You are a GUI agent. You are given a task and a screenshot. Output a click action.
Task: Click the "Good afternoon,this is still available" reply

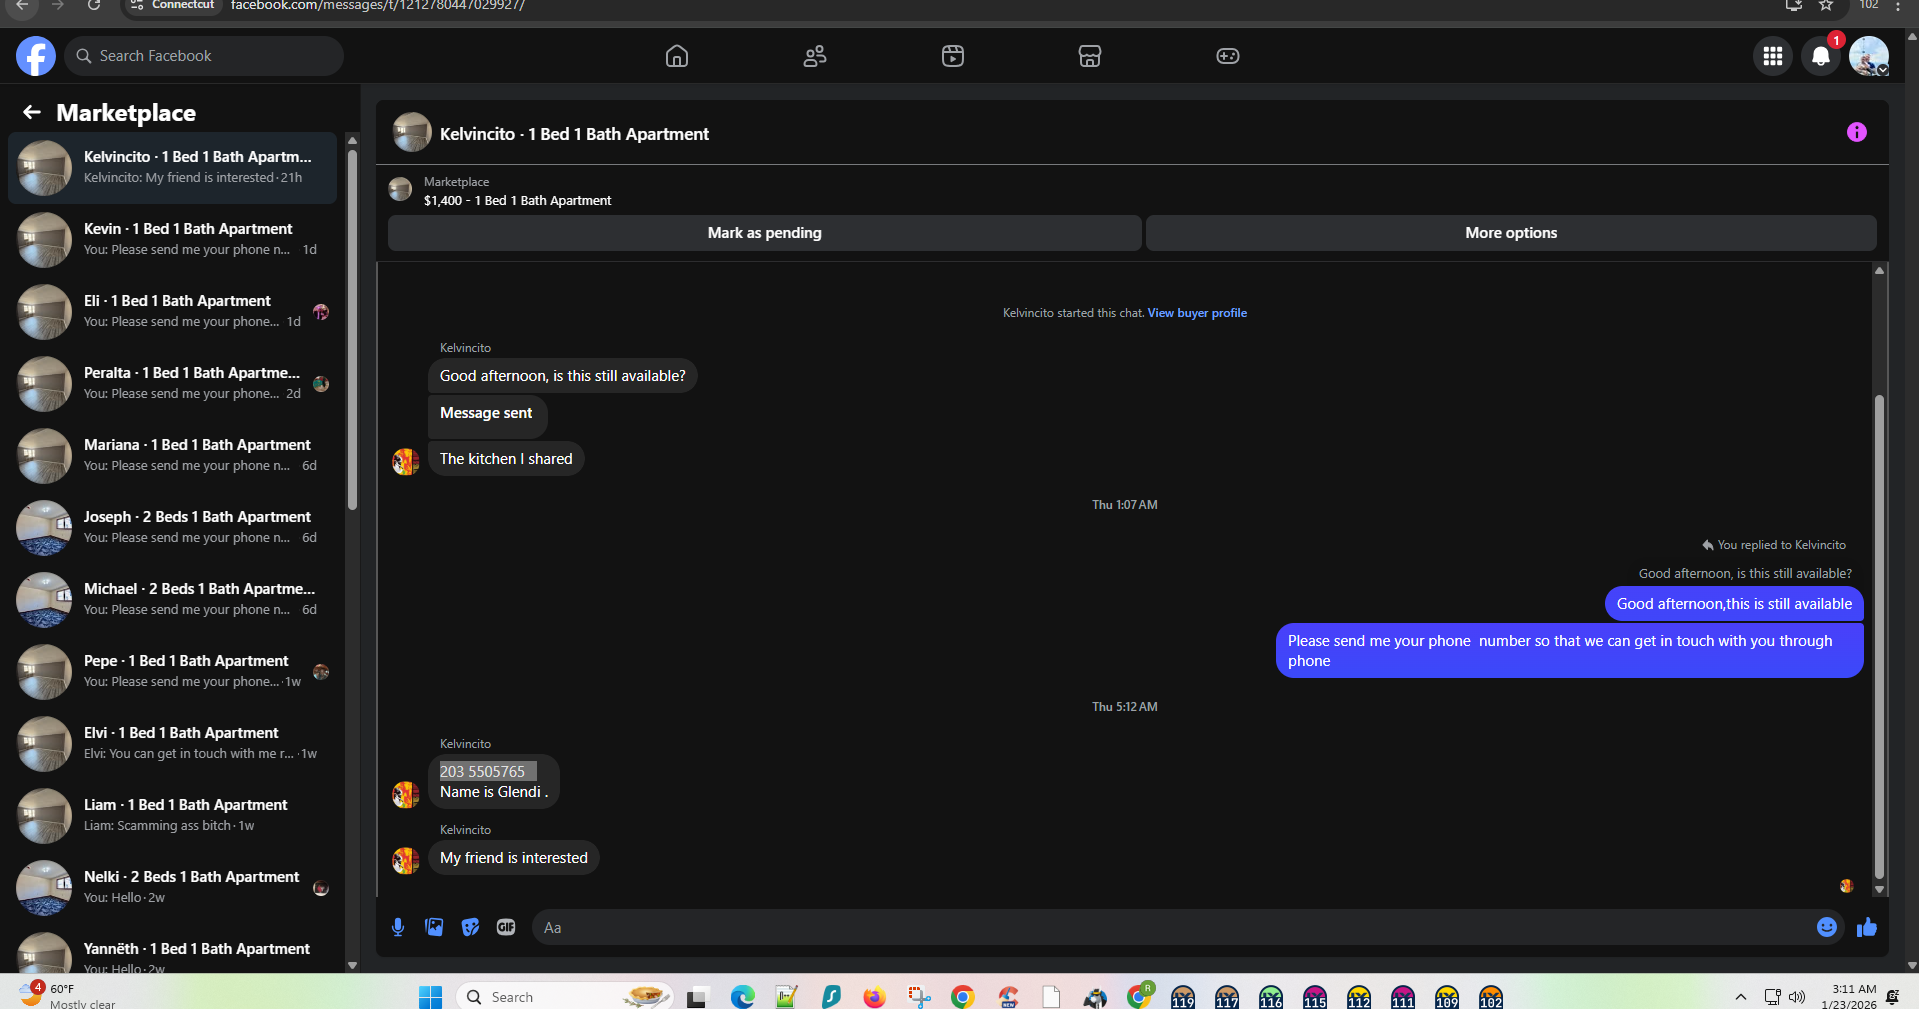click(x=1734, y=604)
